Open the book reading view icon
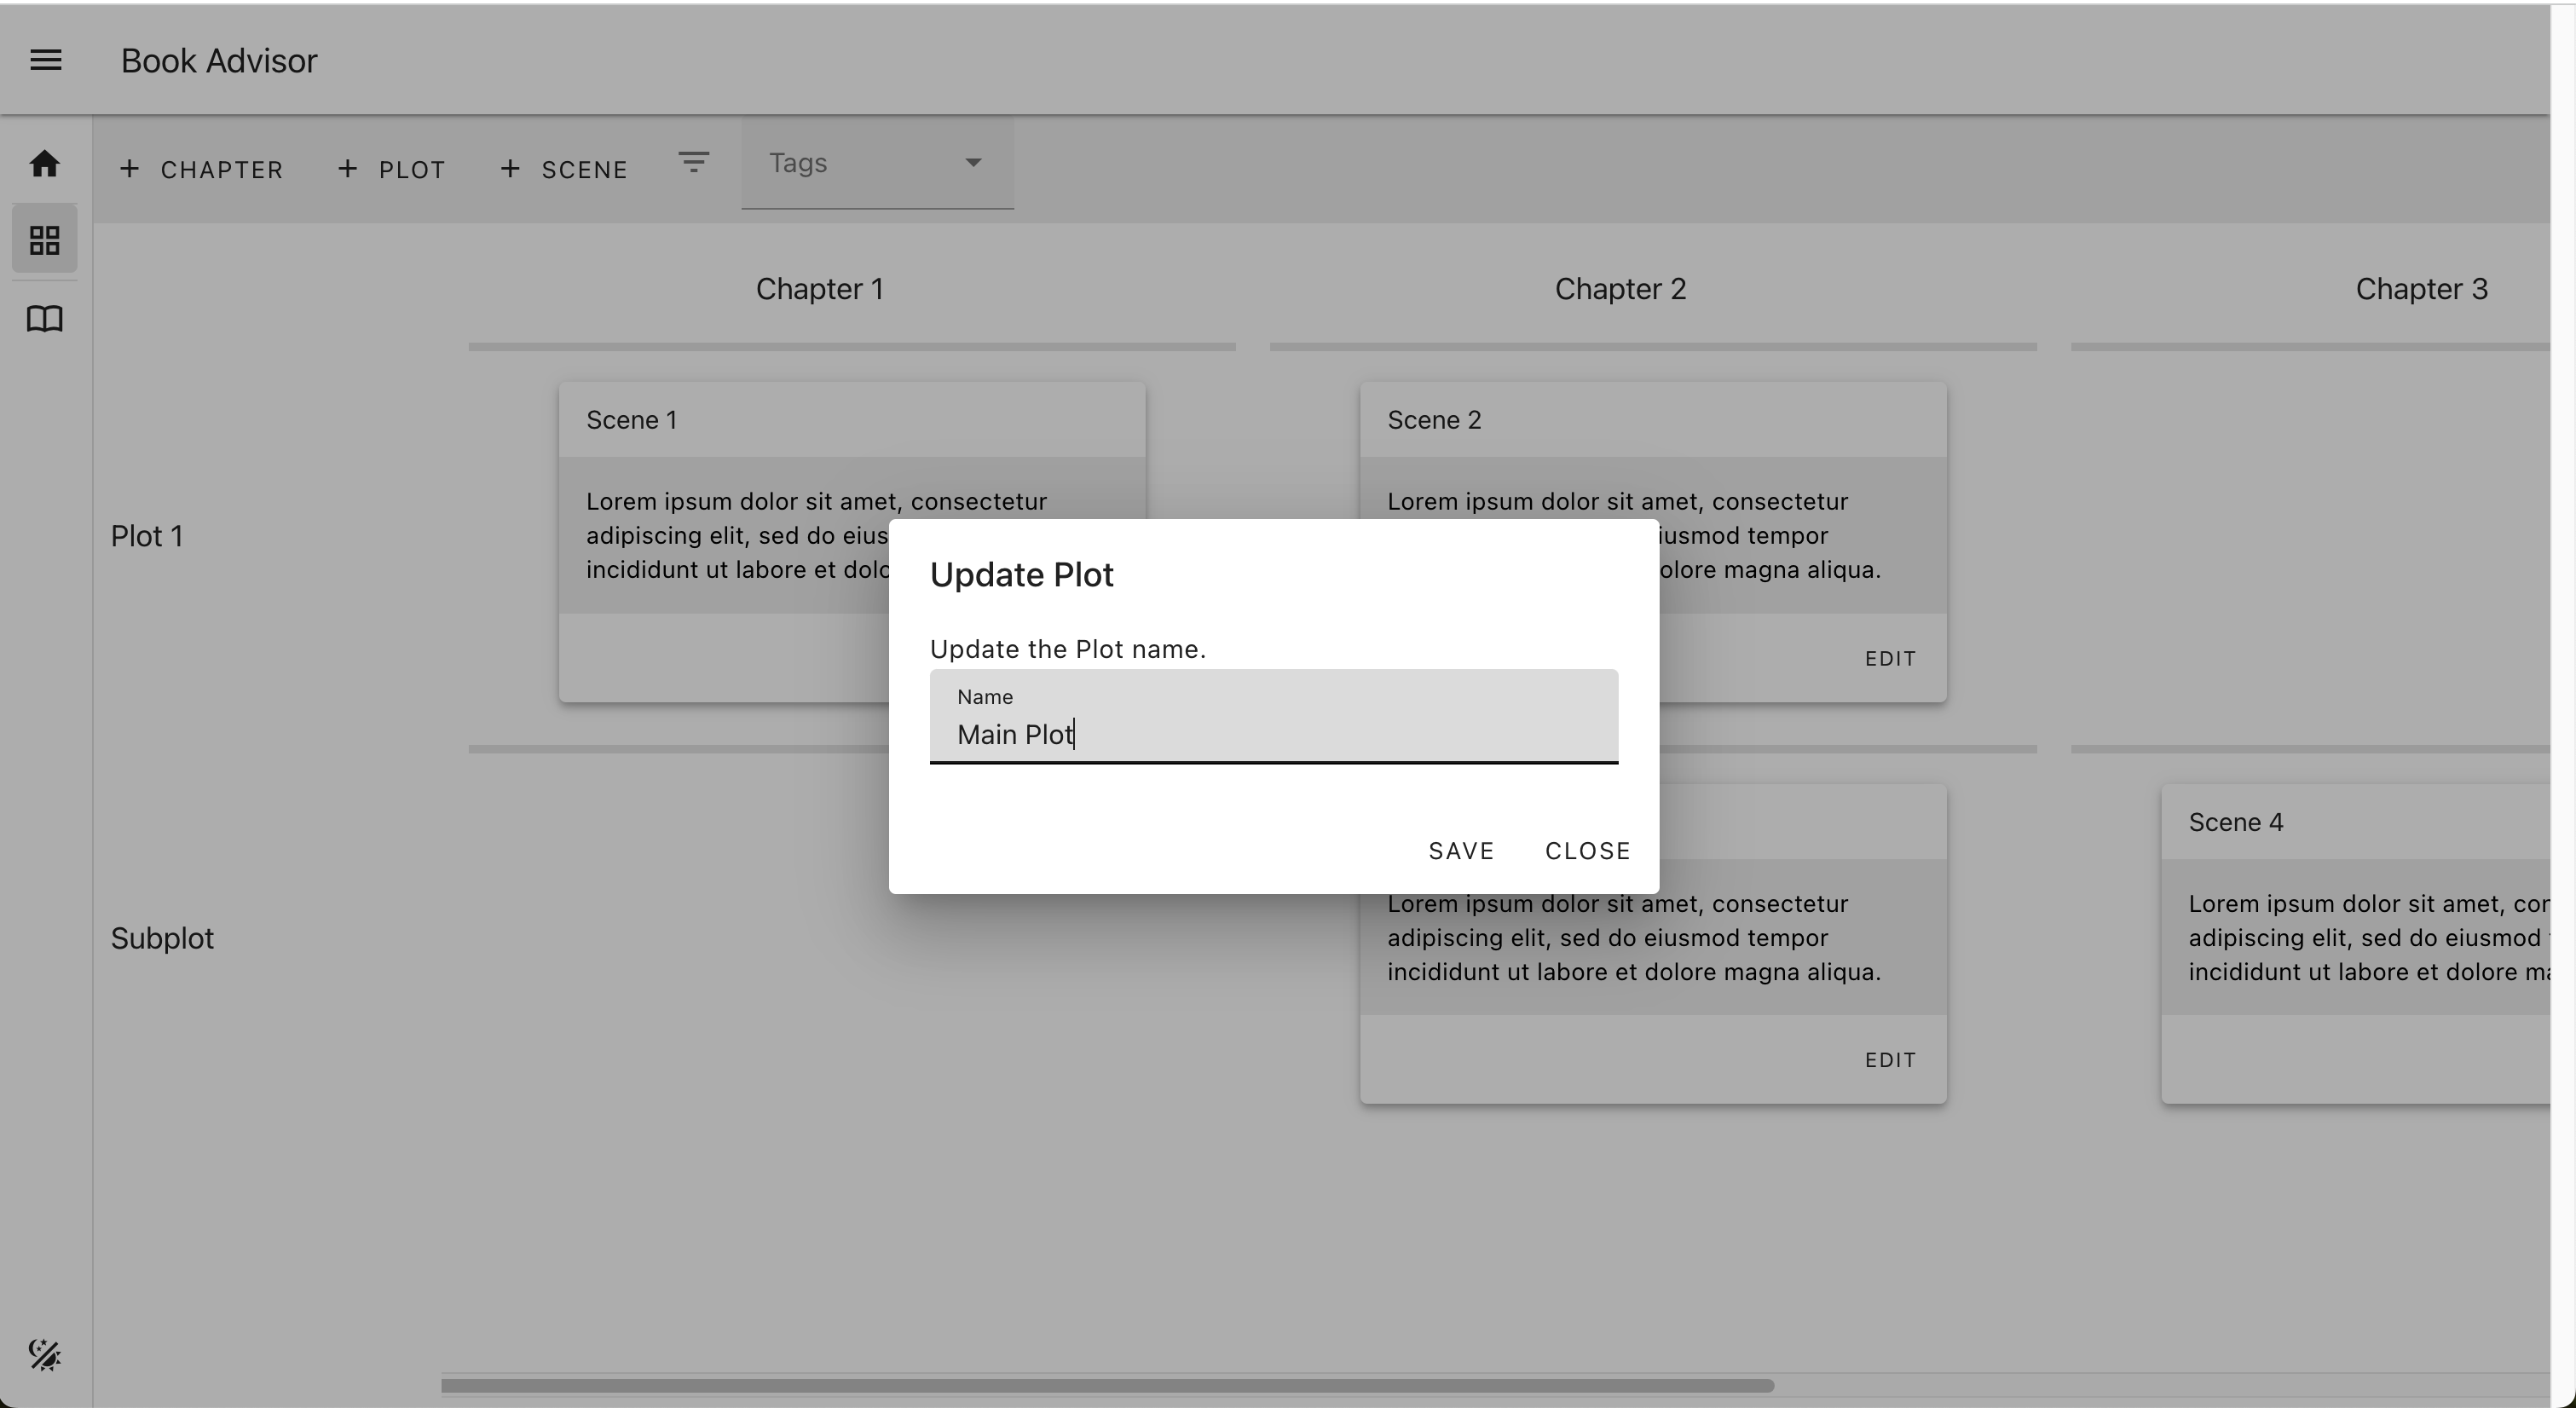The width and height of the screenshot is (2576, 1408). (x=44, y=319)
